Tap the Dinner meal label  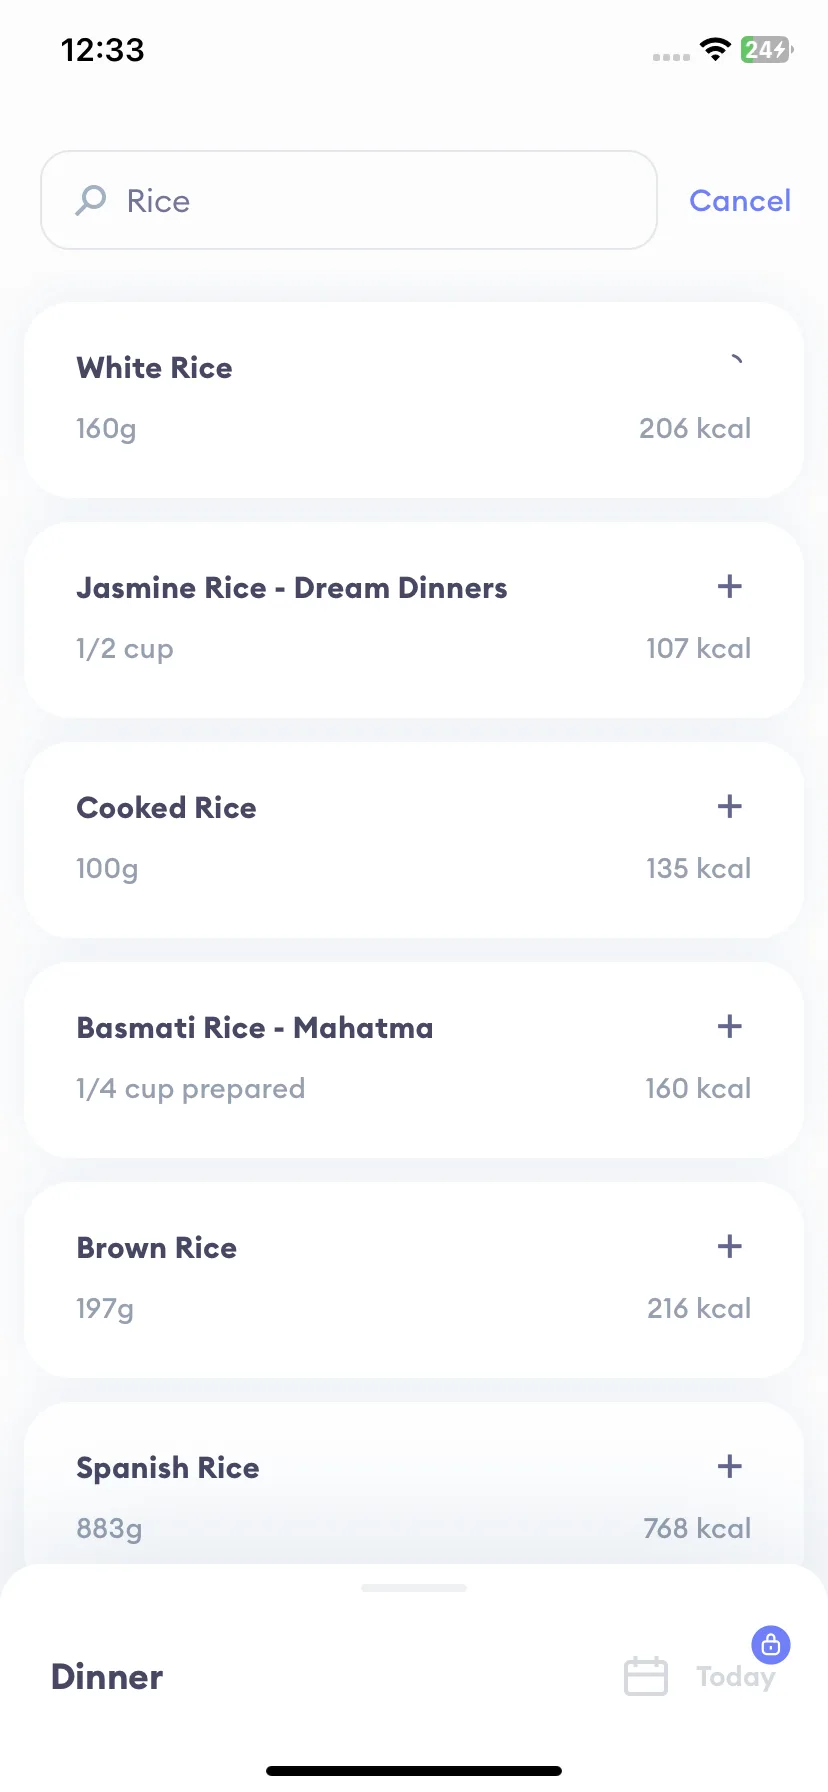pyautogui.click(x=107, y=1677)
